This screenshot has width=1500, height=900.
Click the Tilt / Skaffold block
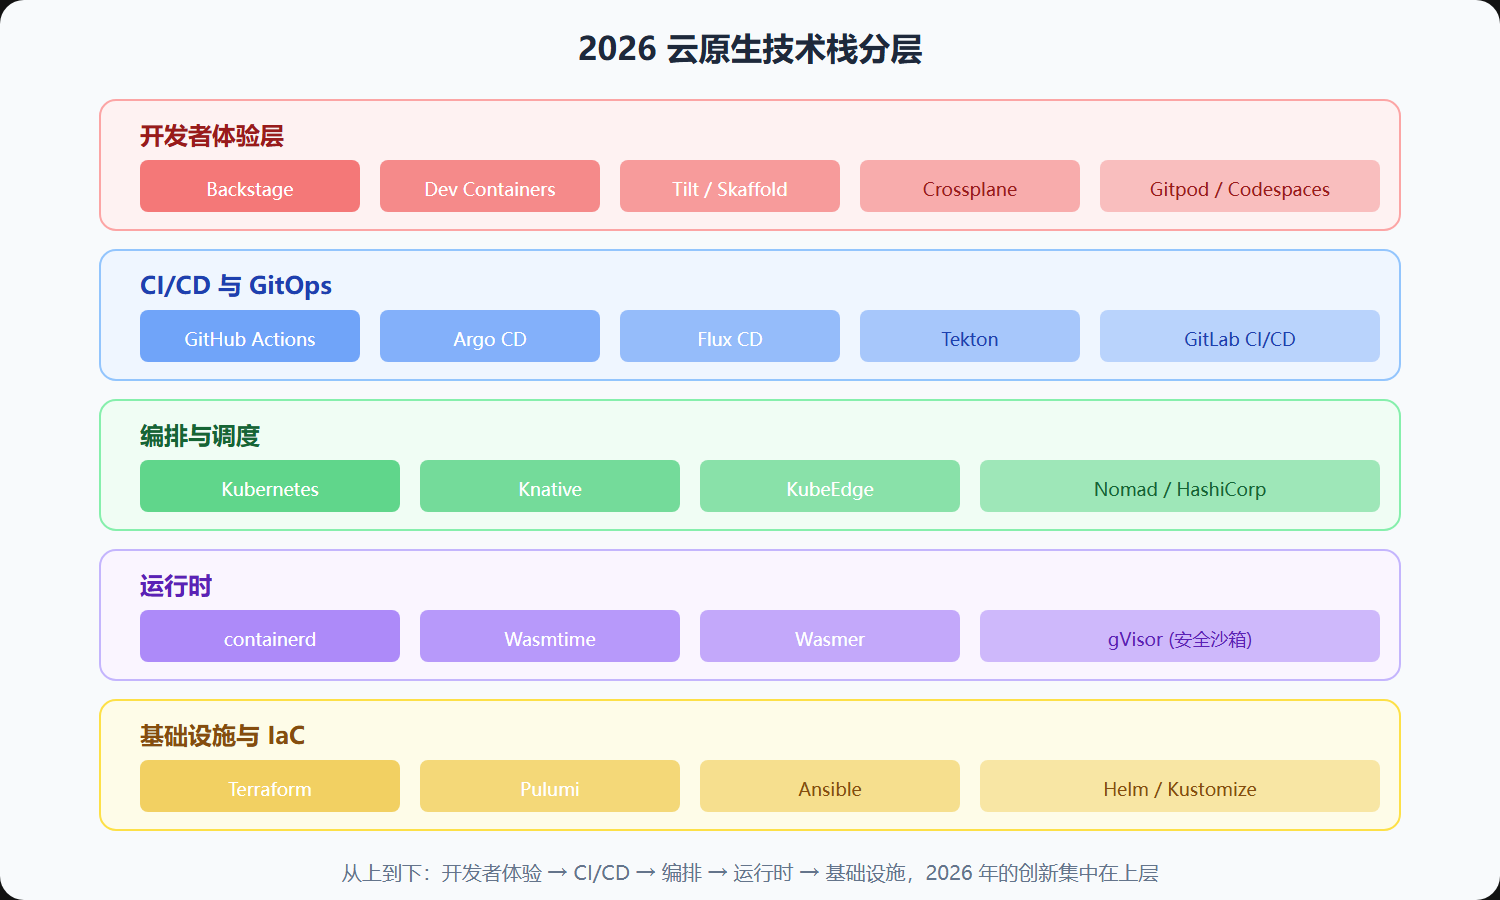(x=730, y=186)
